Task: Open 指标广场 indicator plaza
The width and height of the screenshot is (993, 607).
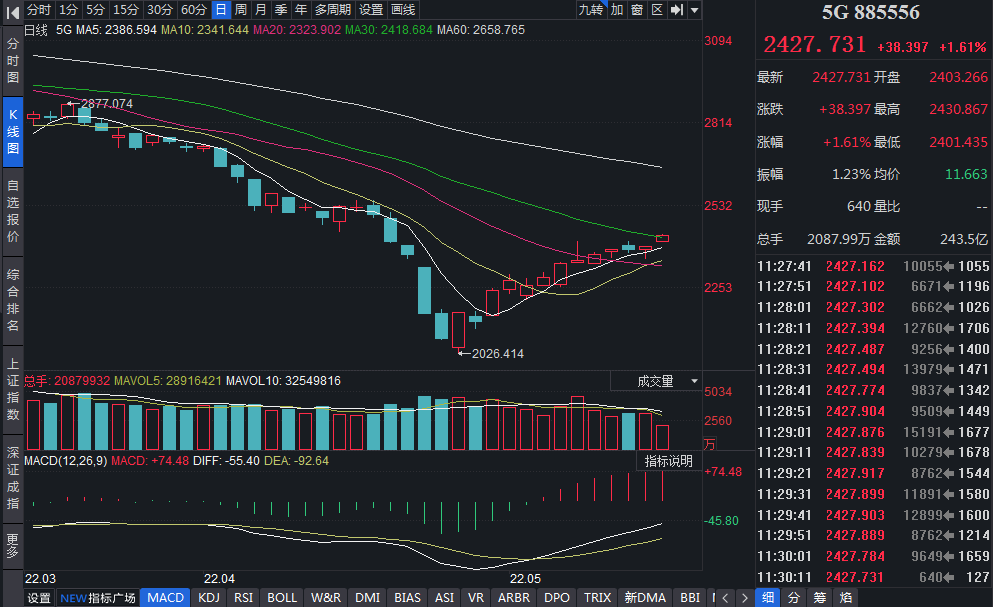Action: [98, 597]
